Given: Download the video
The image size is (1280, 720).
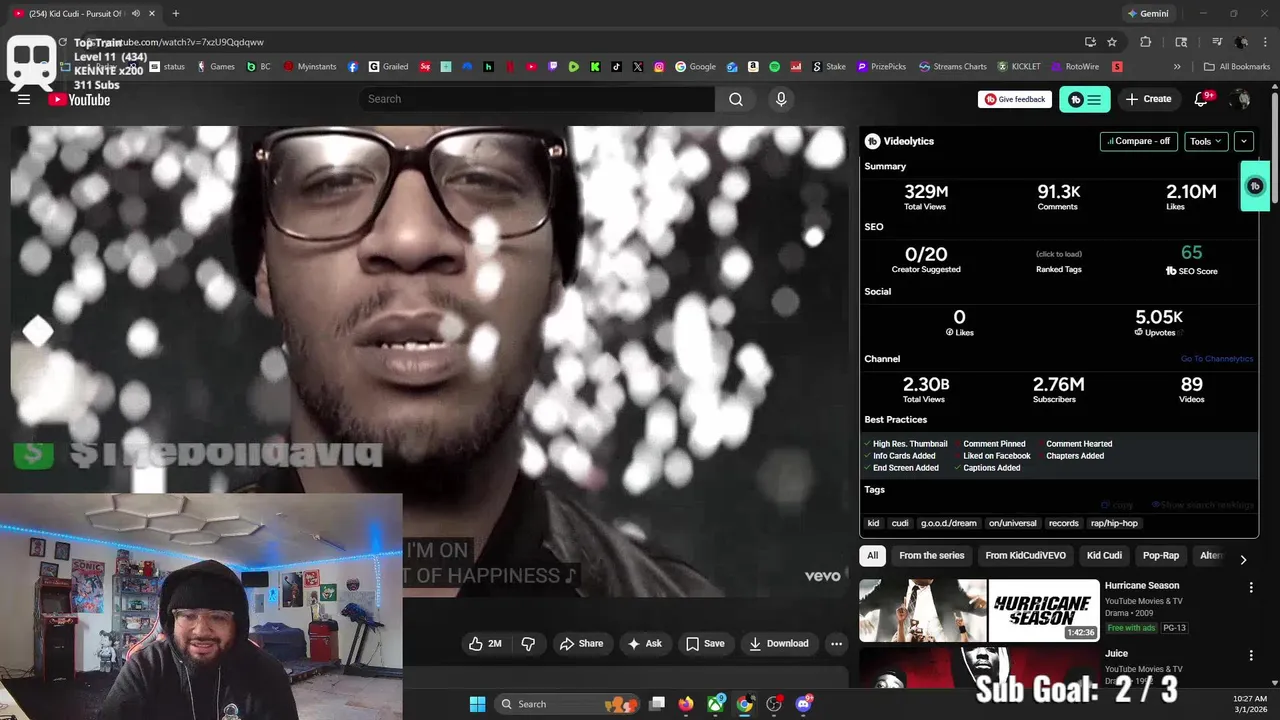Looking at the screenshot, I should point(779,644).
